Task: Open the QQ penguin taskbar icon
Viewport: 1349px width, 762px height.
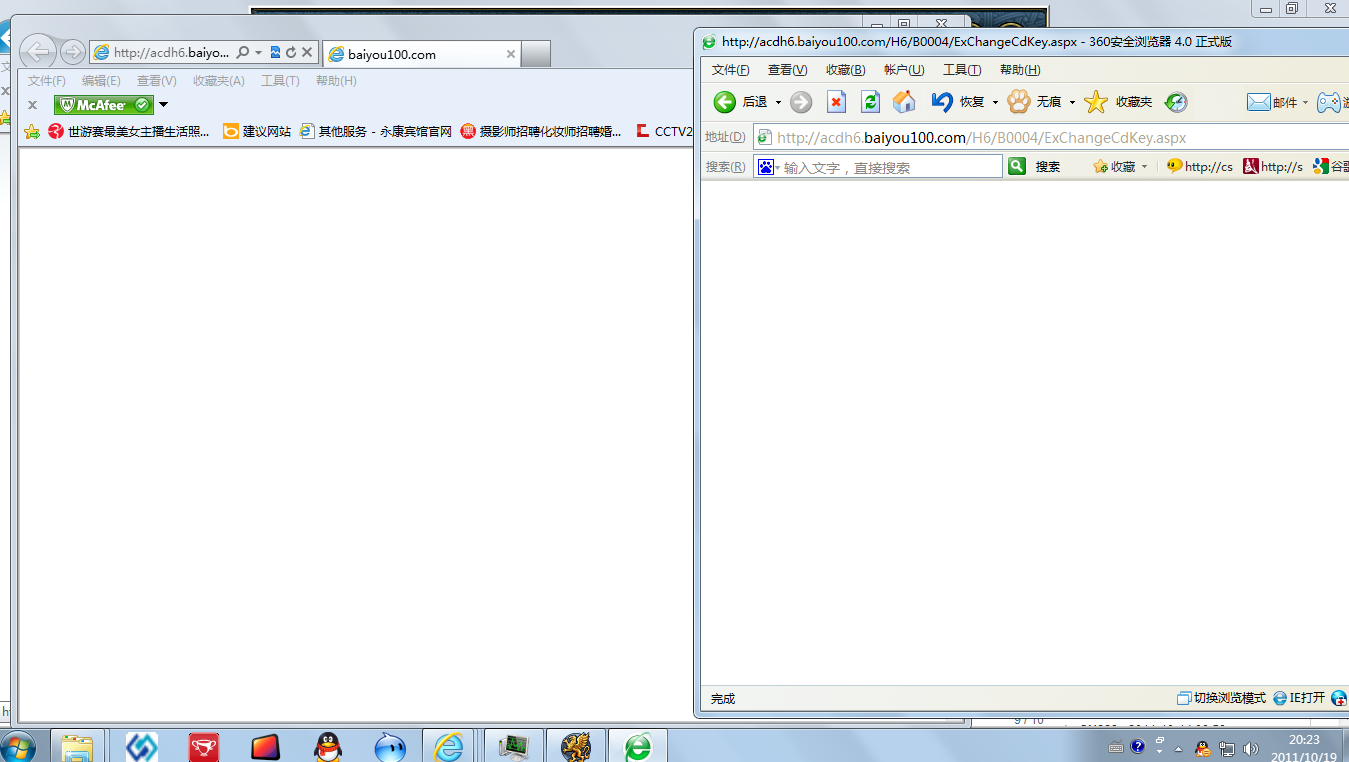Action: (327, 746)
